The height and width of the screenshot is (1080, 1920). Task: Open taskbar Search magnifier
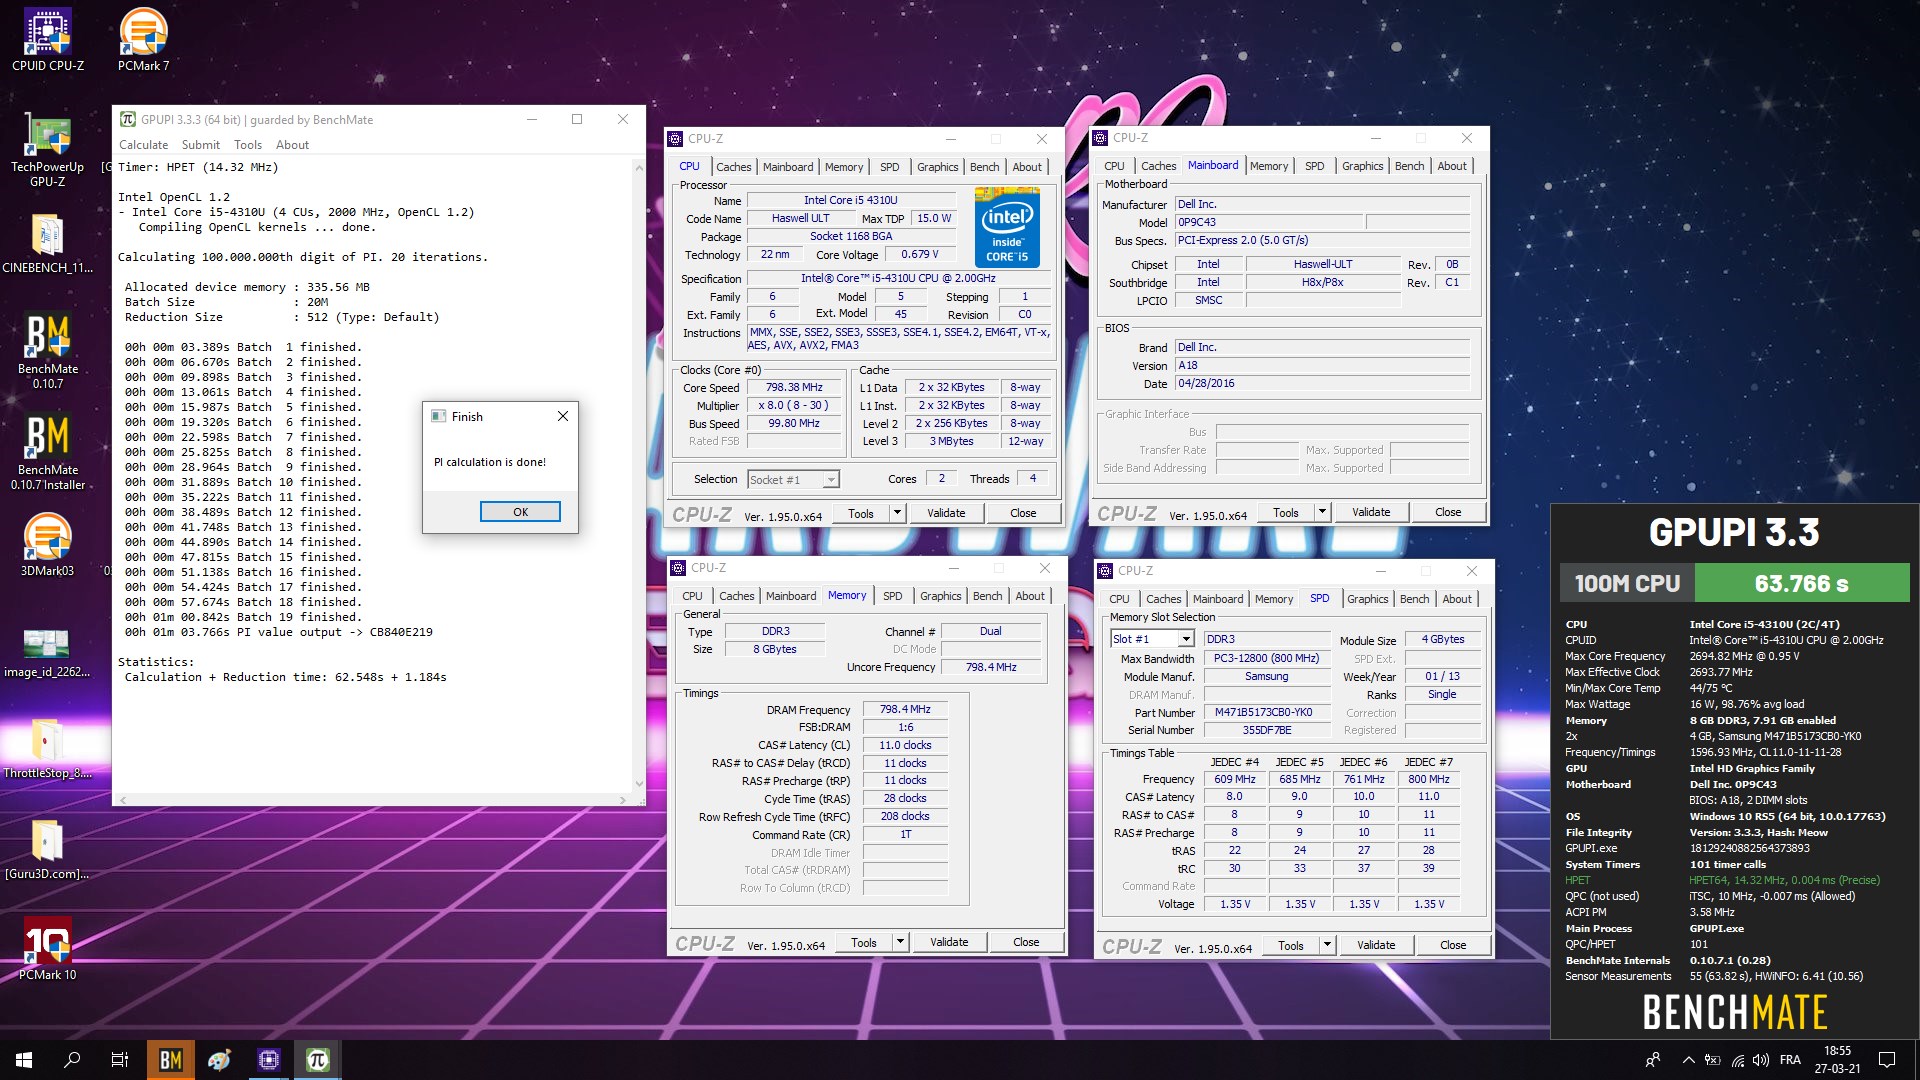pyautogui.click(x=72, y=1060)
